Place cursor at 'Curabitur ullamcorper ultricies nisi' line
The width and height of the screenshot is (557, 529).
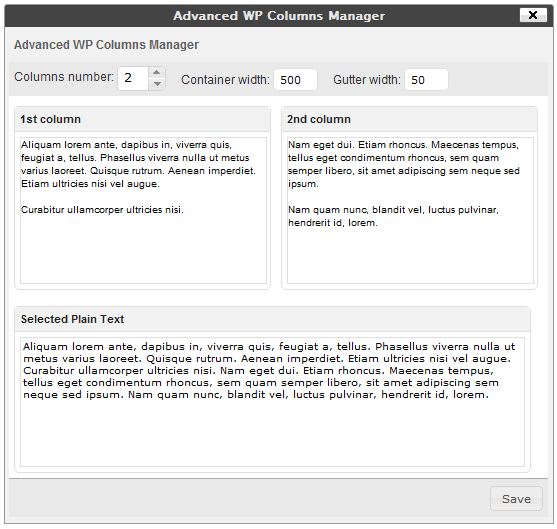(x=102, y=210)
